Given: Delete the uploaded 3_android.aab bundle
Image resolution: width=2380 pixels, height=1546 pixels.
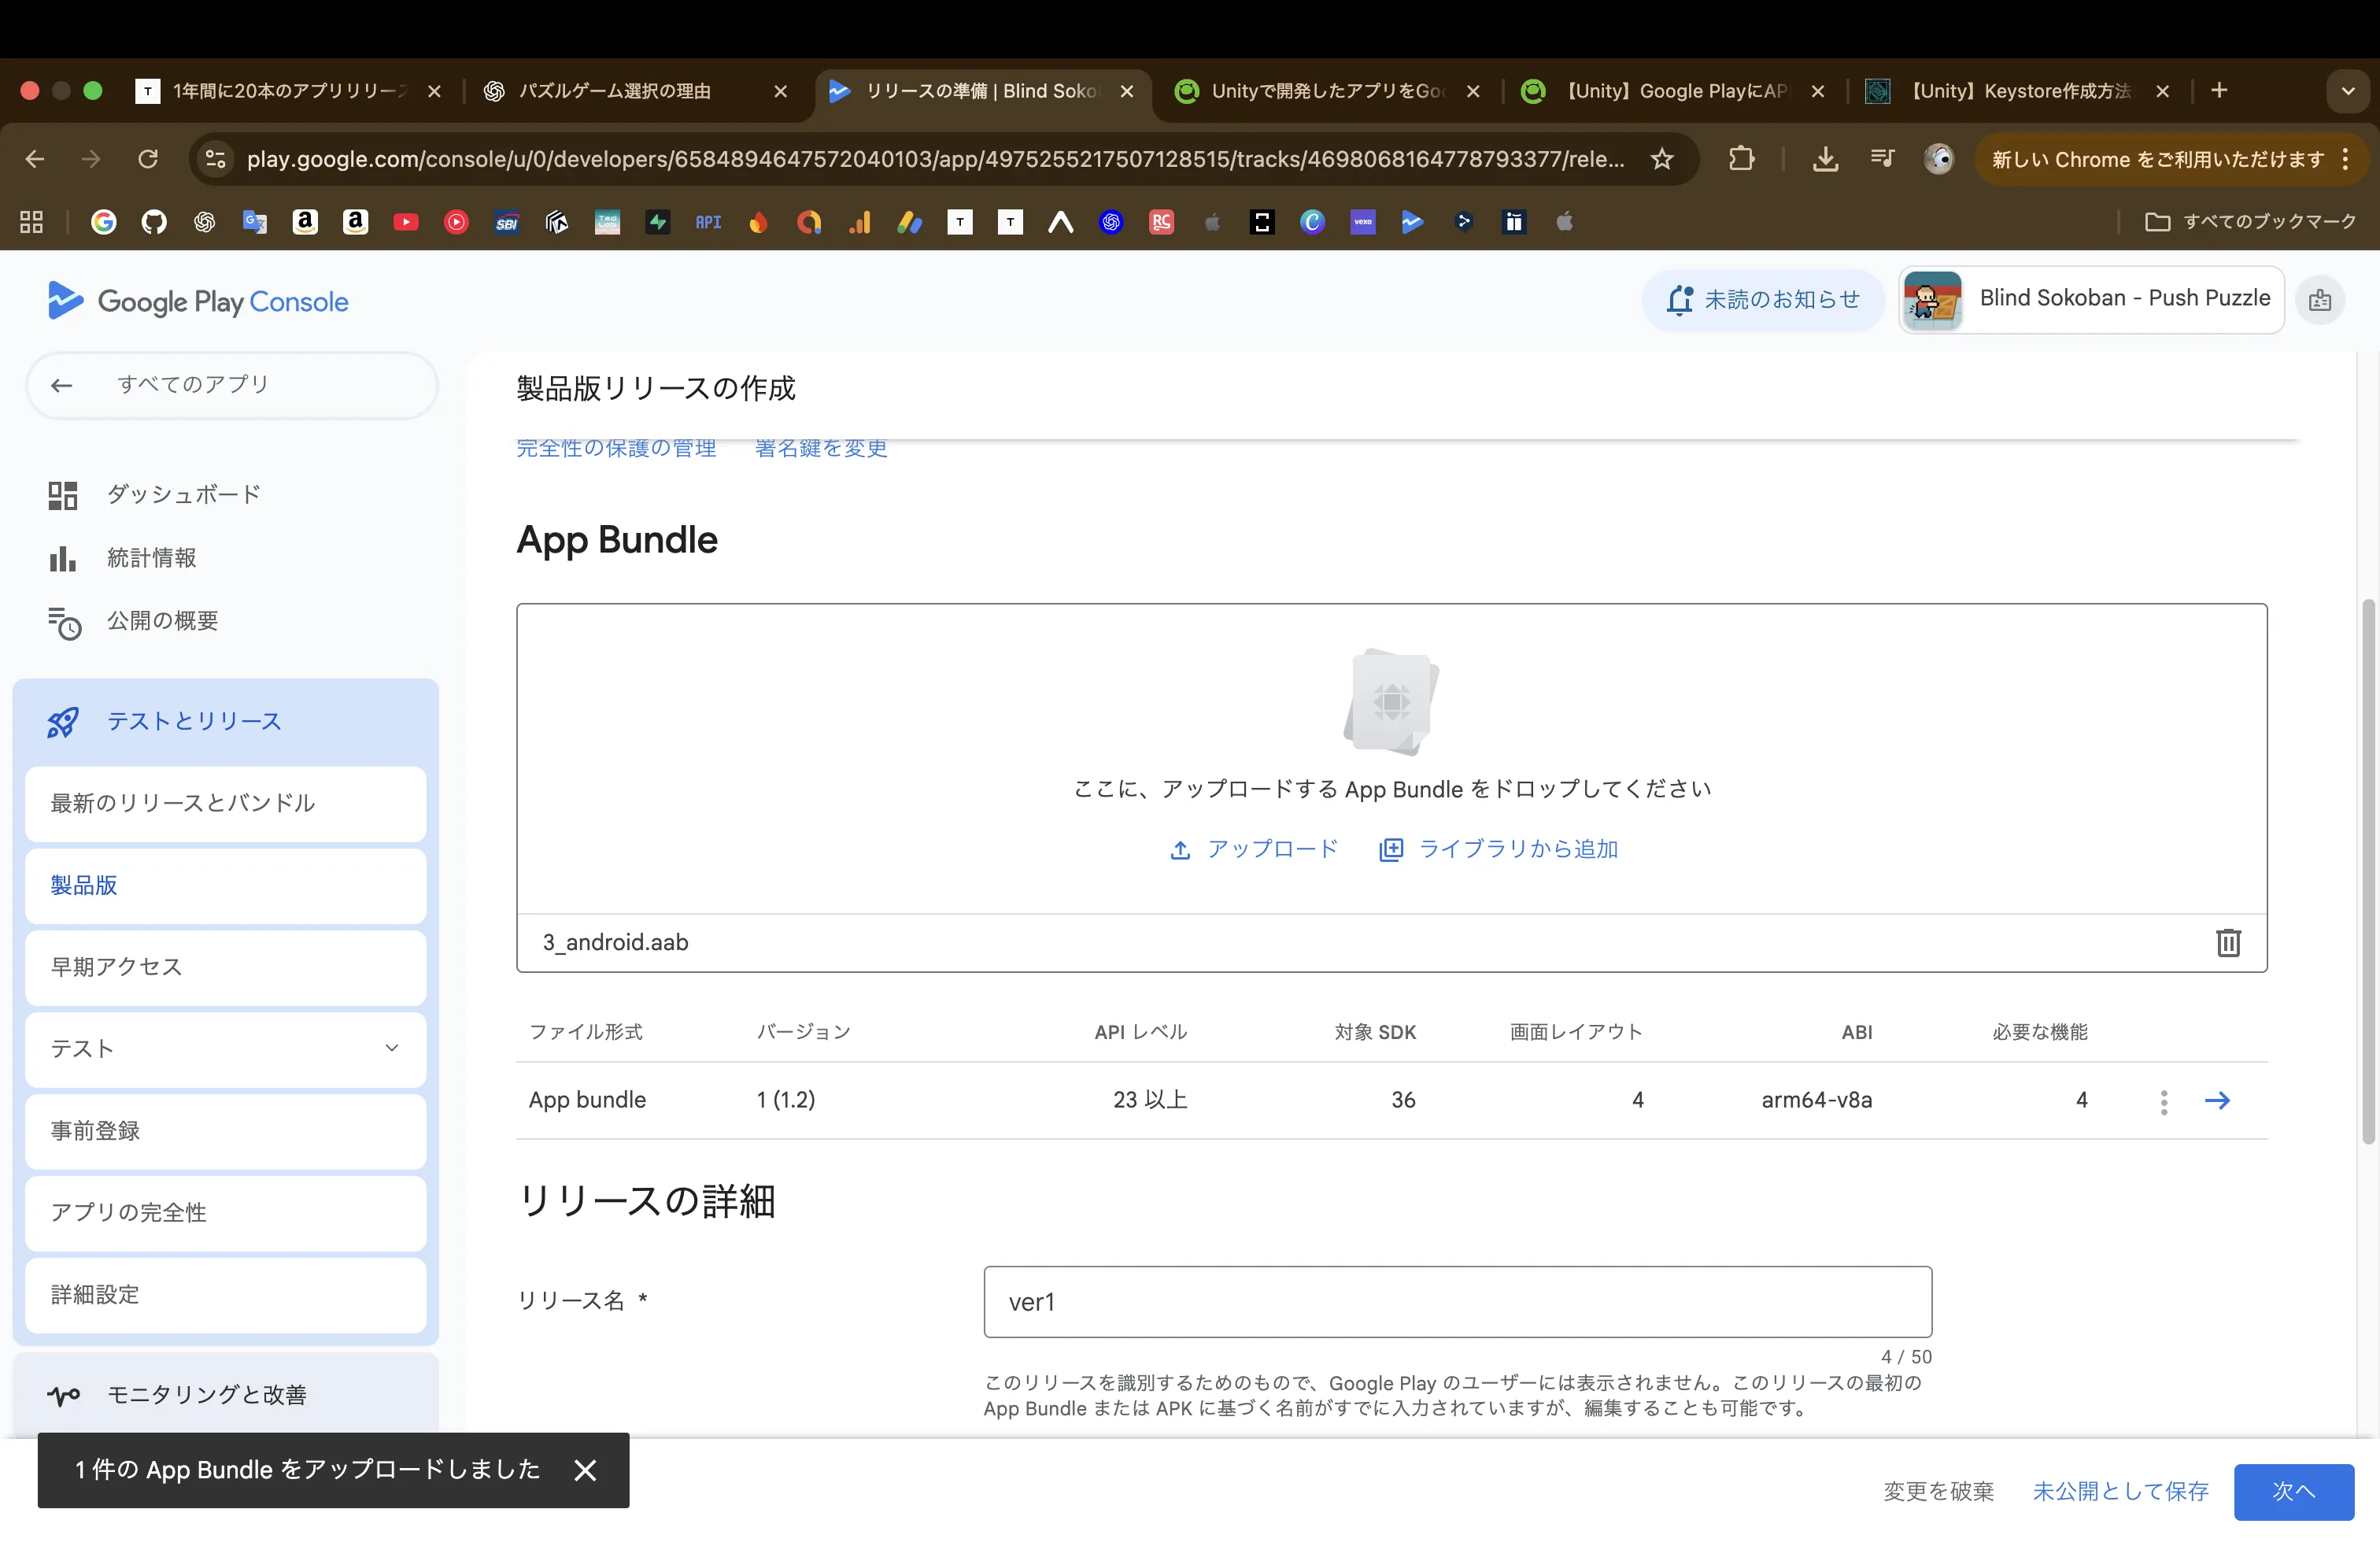Looking at the screenshot, I should click(x=2228, y=942).
